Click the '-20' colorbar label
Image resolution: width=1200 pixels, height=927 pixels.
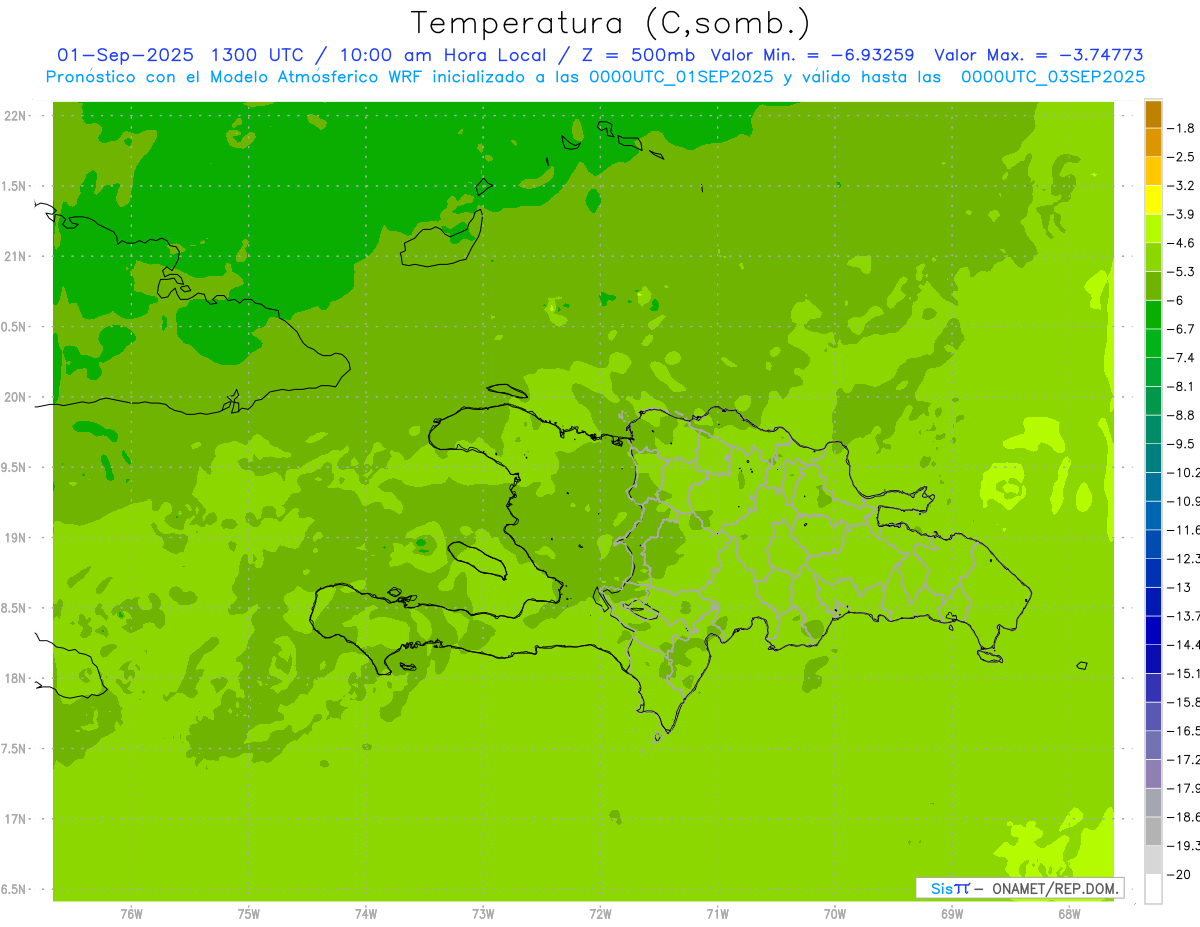coord(1179,874)
